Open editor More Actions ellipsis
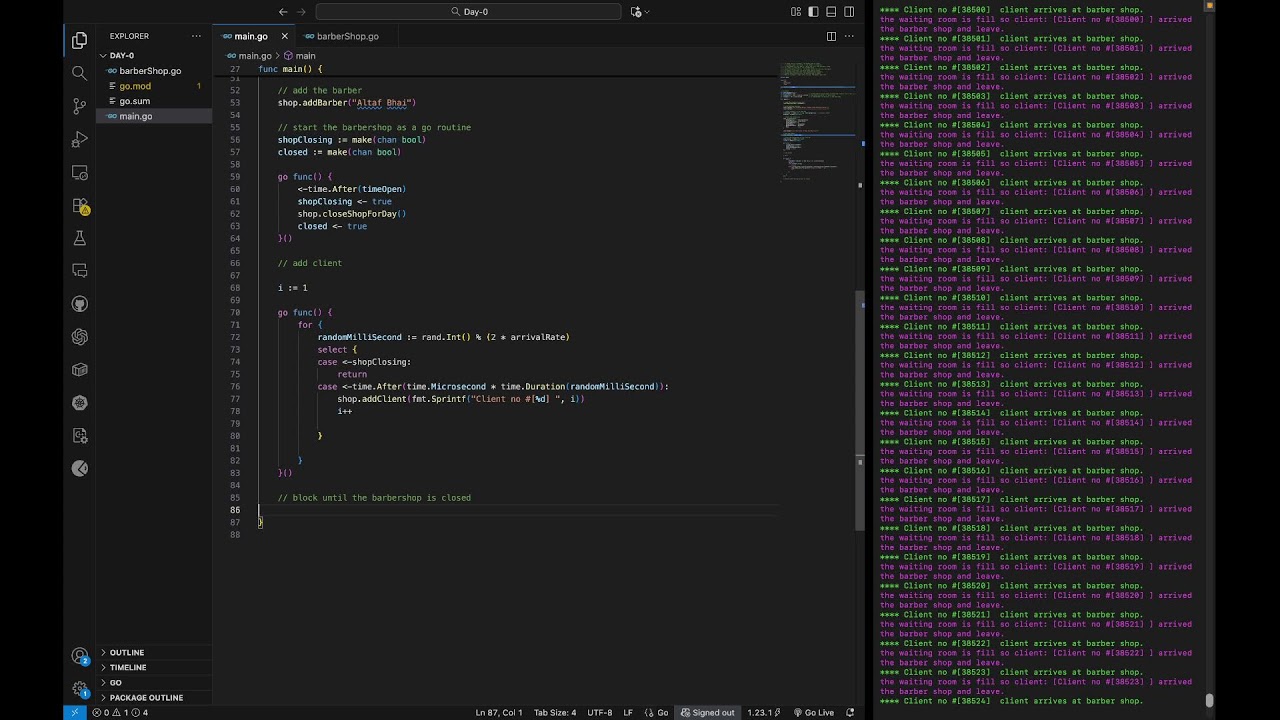 pyautogui.click(x=849, y=36)
